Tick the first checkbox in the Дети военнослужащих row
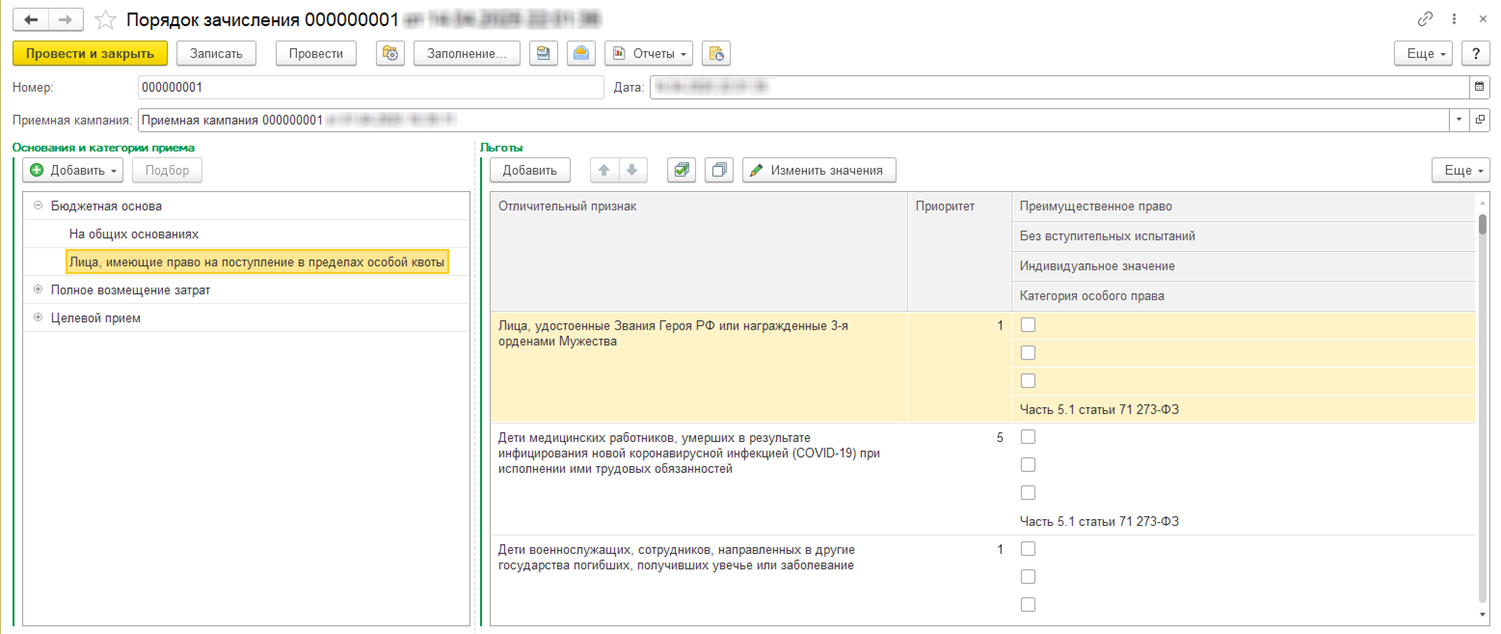Image resolution: width=1501 pixels, height=634 pixels. 1028,549
